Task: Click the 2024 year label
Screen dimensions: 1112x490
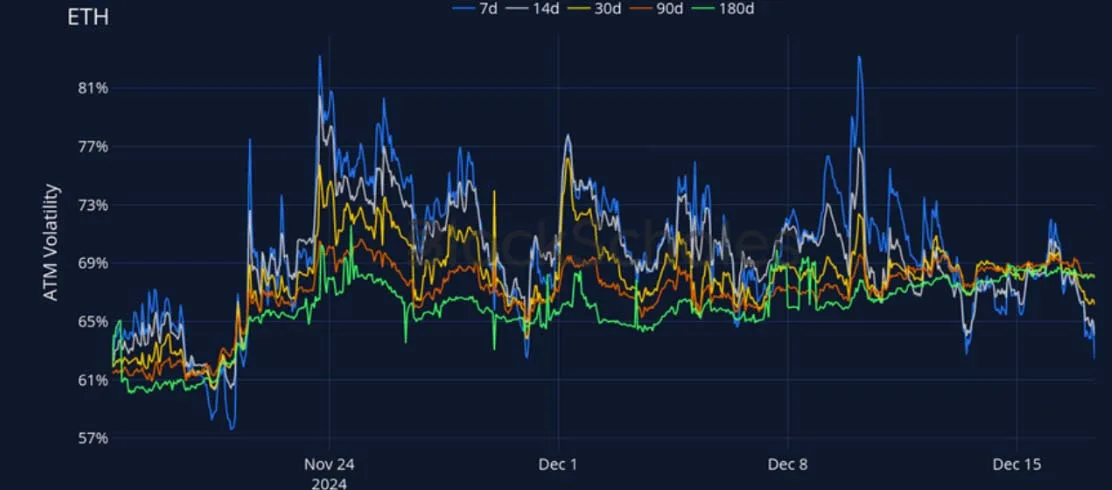Action: coord(329,484)
